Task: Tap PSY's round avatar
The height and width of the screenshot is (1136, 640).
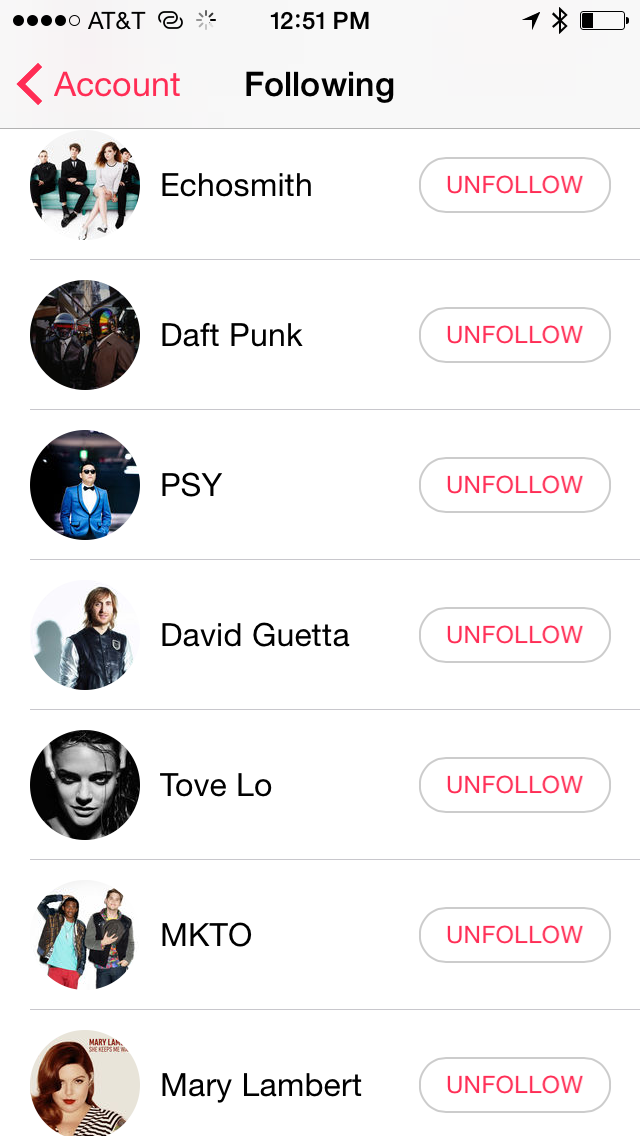Action: 85,485
